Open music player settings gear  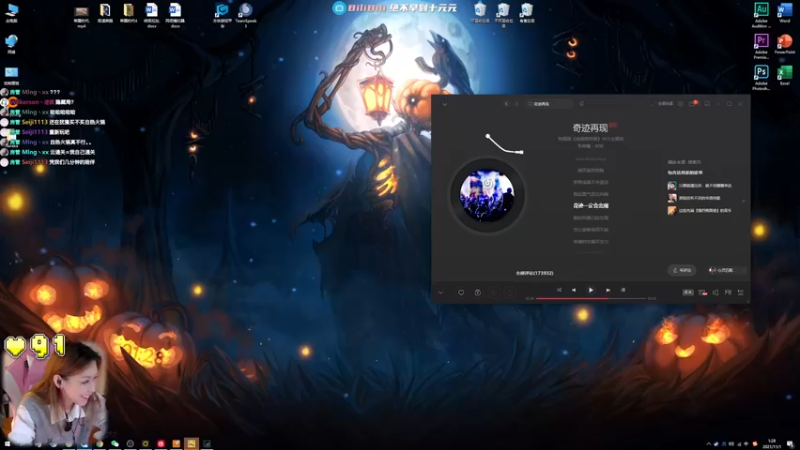click(681, 104)
